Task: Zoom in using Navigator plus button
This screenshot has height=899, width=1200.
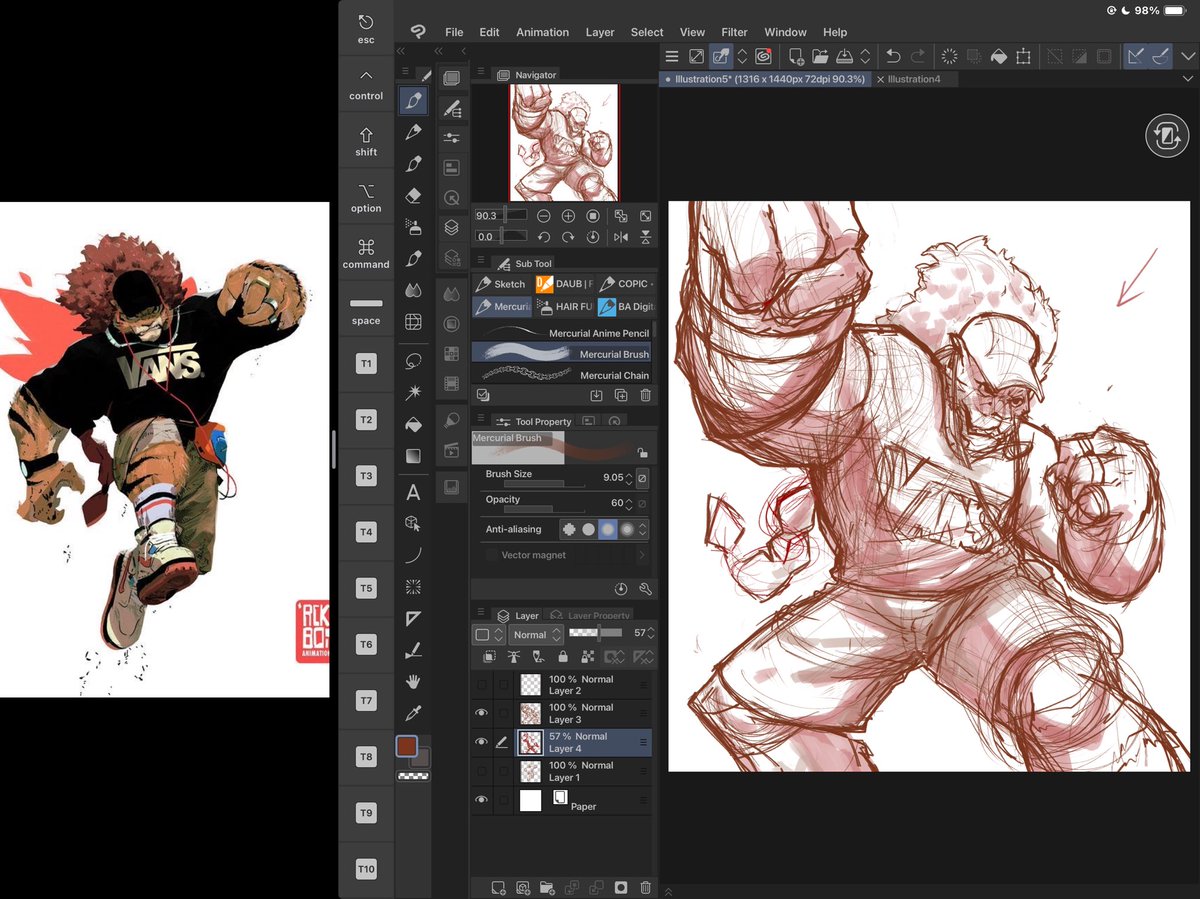Action: point(568,216)
